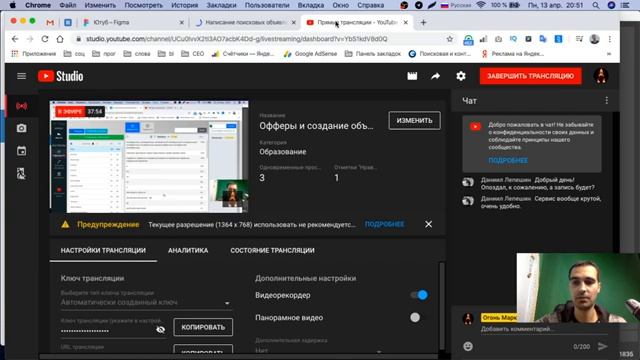Click the YouTube Studio logo
The image size is (640, 360).
pos(61,76)
